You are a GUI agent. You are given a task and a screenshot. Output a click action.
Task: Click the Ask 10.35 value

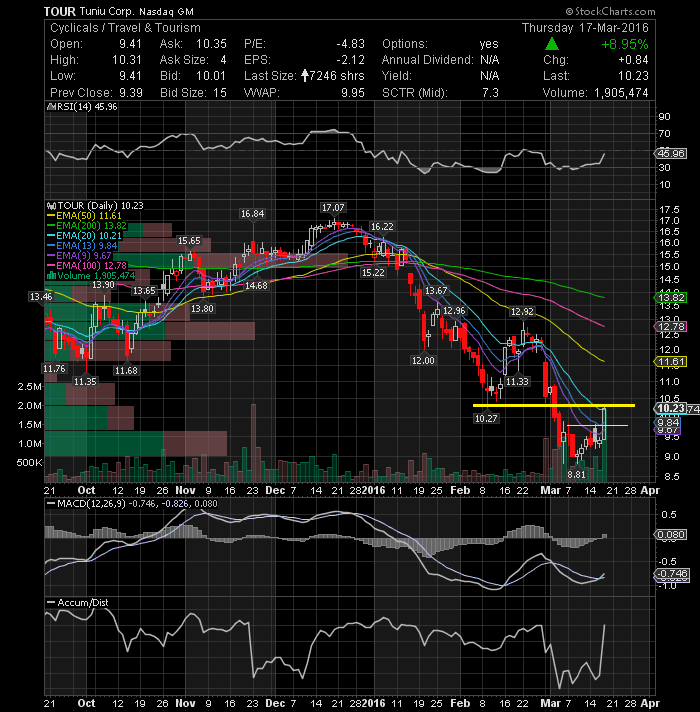click(211, 44)
